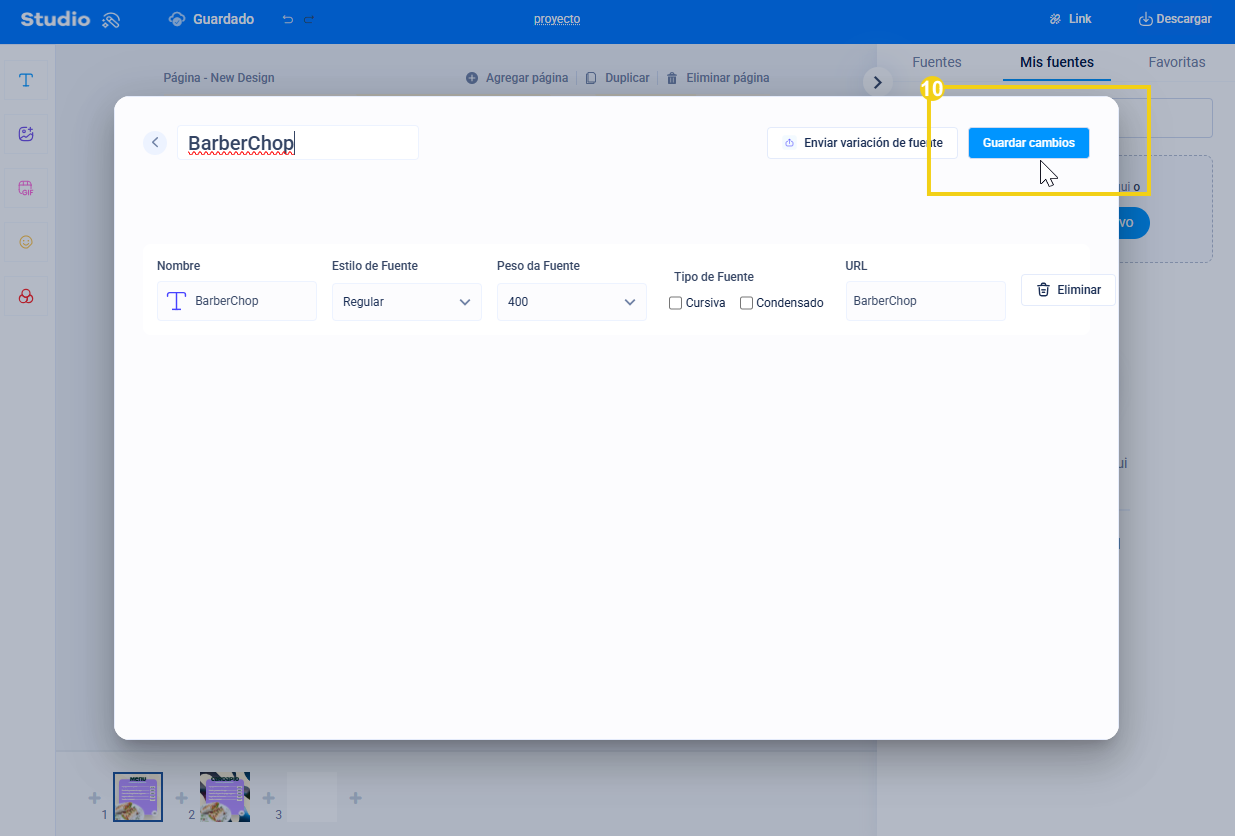Click Eliminar página option
The height and width of the screenshot is (836, 1235).
pos(718,78)
